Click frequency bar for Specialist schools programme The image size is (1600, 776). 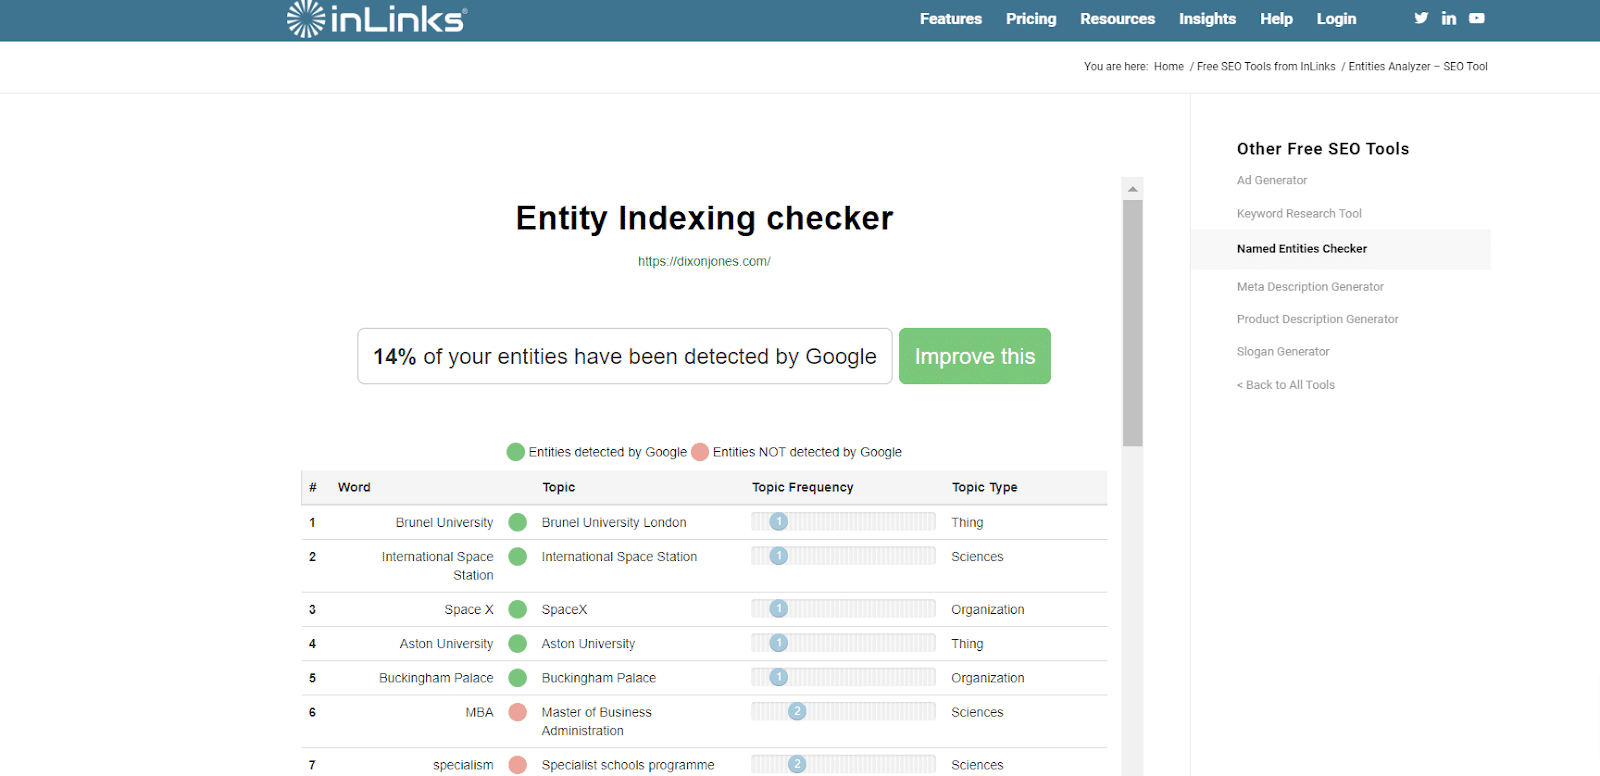coord(843,764)
